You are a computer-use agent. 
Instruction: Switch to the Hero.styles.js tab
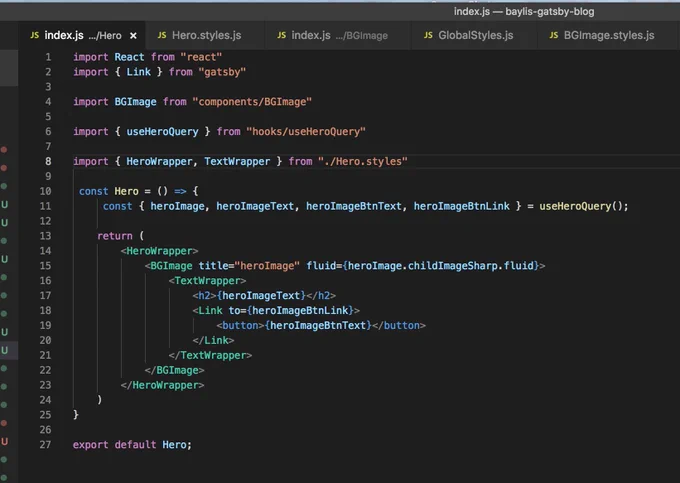[x=206, y=36]
